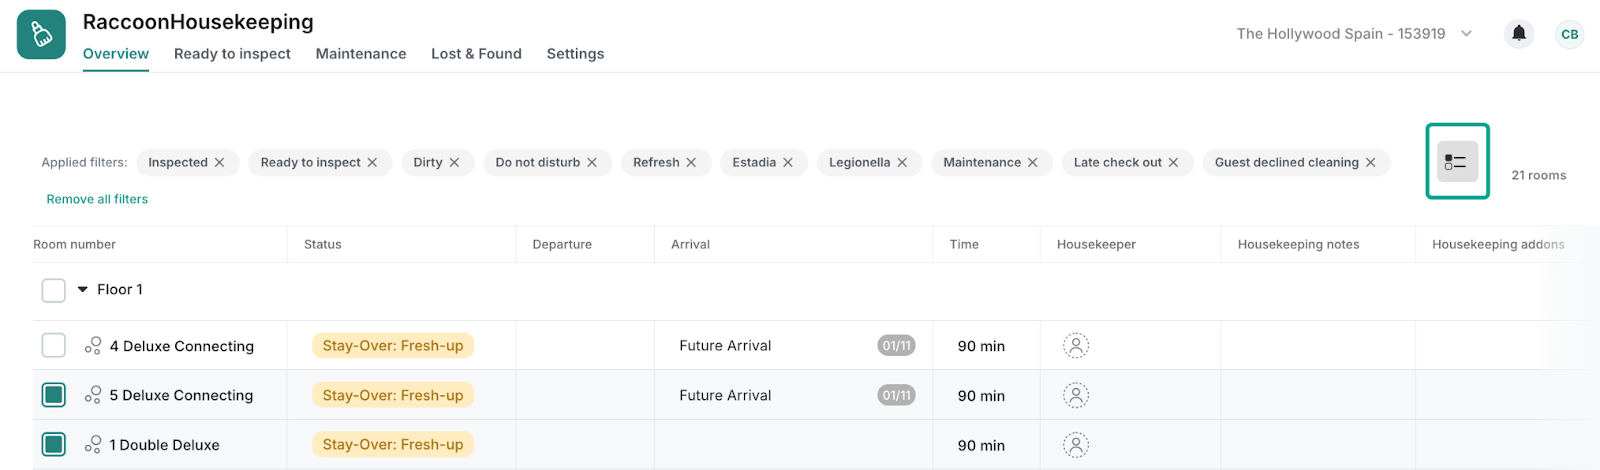1600x470 pixels.
Task: Assign housekeeper for 5 Deluxe Connecting
Action: point(1076,395)
